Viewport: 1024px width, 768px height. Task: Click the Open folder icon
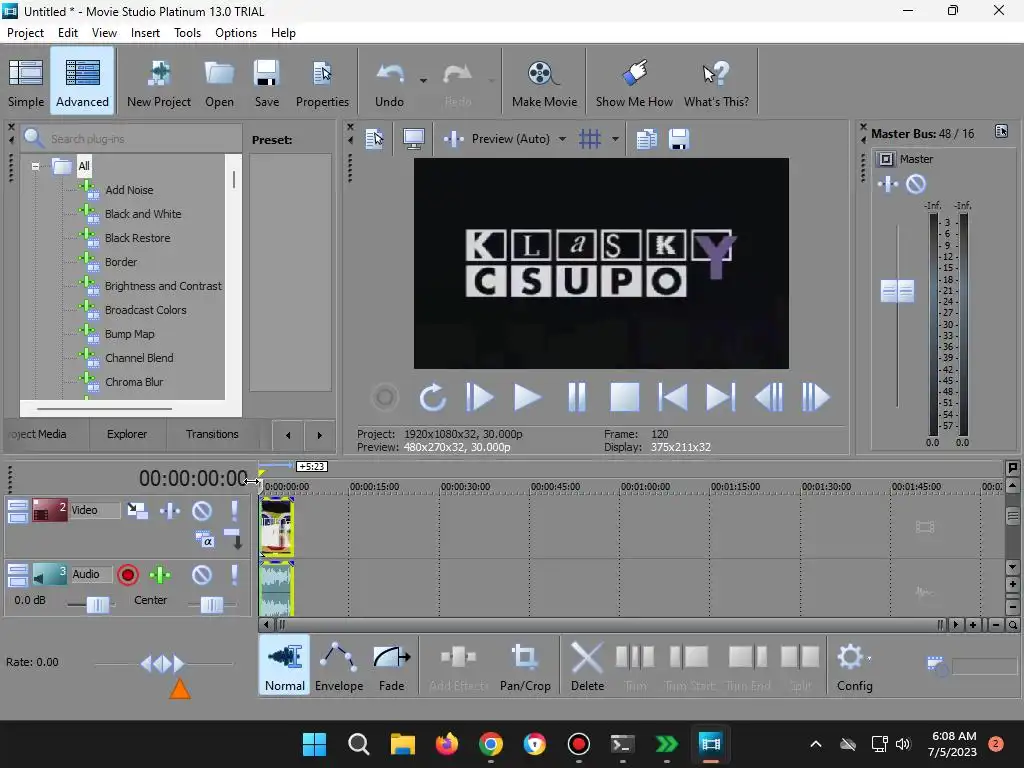219,81
